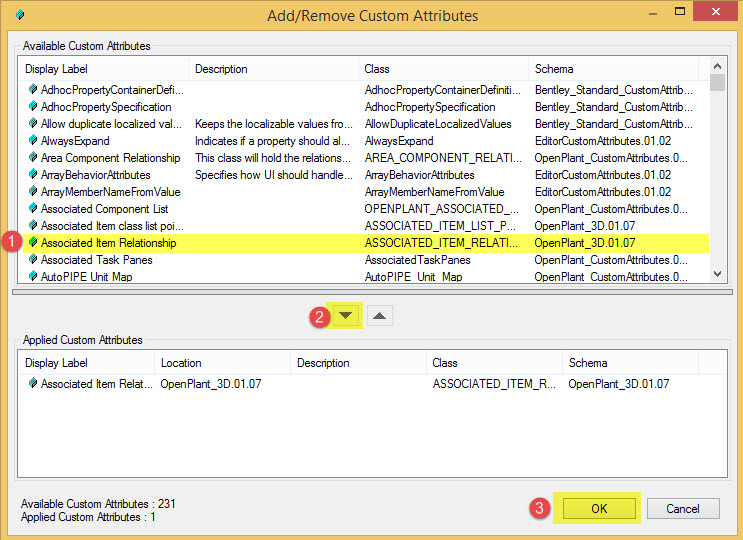Select Associated Item Relationship in available list
Screen dimensions: 743x540
pos(108,243)
